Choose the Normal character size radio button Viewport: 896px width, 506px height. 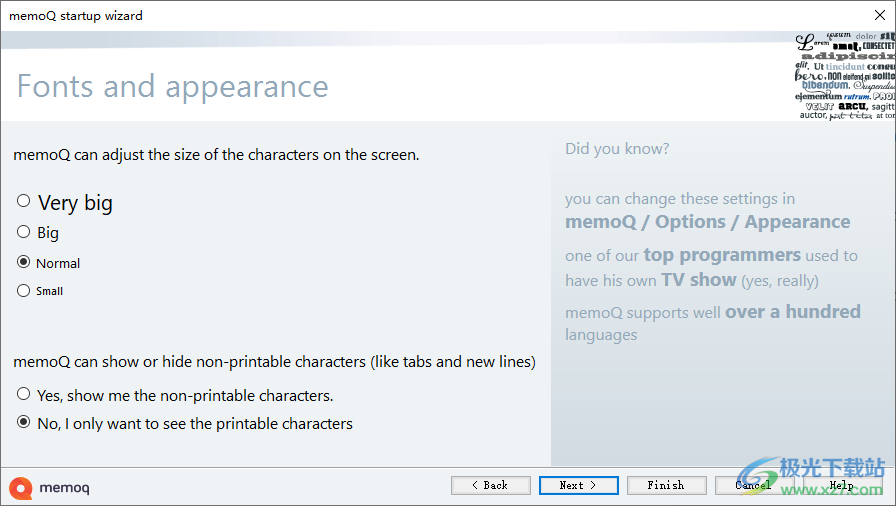(x=23, y=262)
